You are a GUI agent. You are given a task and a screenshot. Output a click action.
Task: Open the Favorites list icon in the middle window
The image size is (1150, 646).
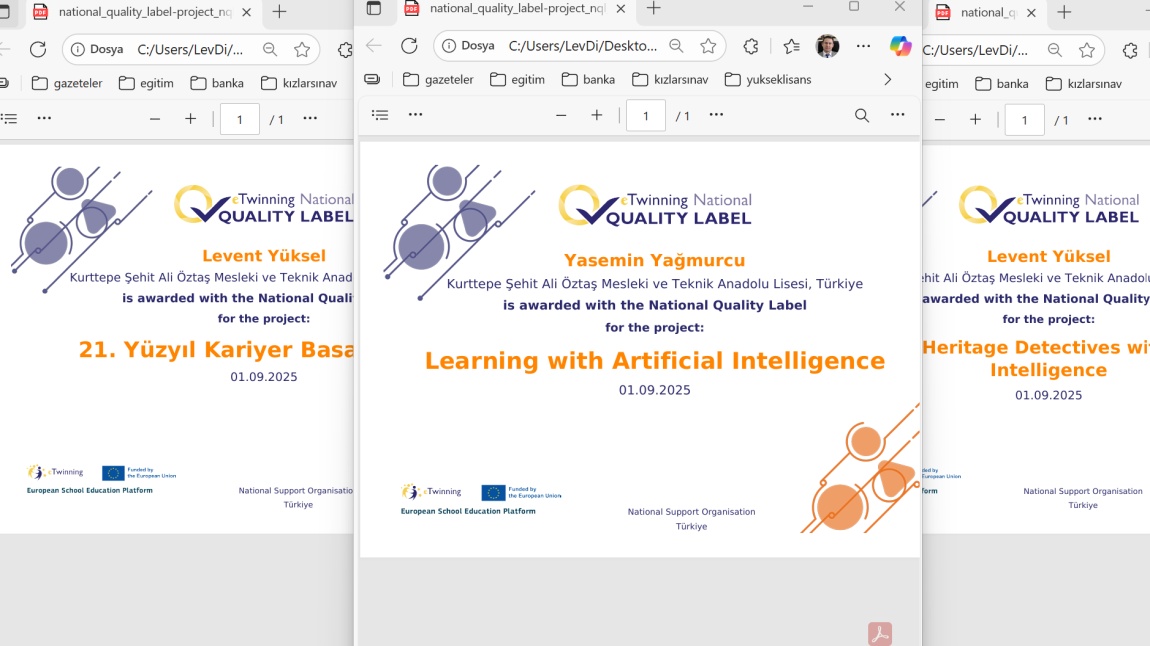pyautogui.click(x=791, y=46)
